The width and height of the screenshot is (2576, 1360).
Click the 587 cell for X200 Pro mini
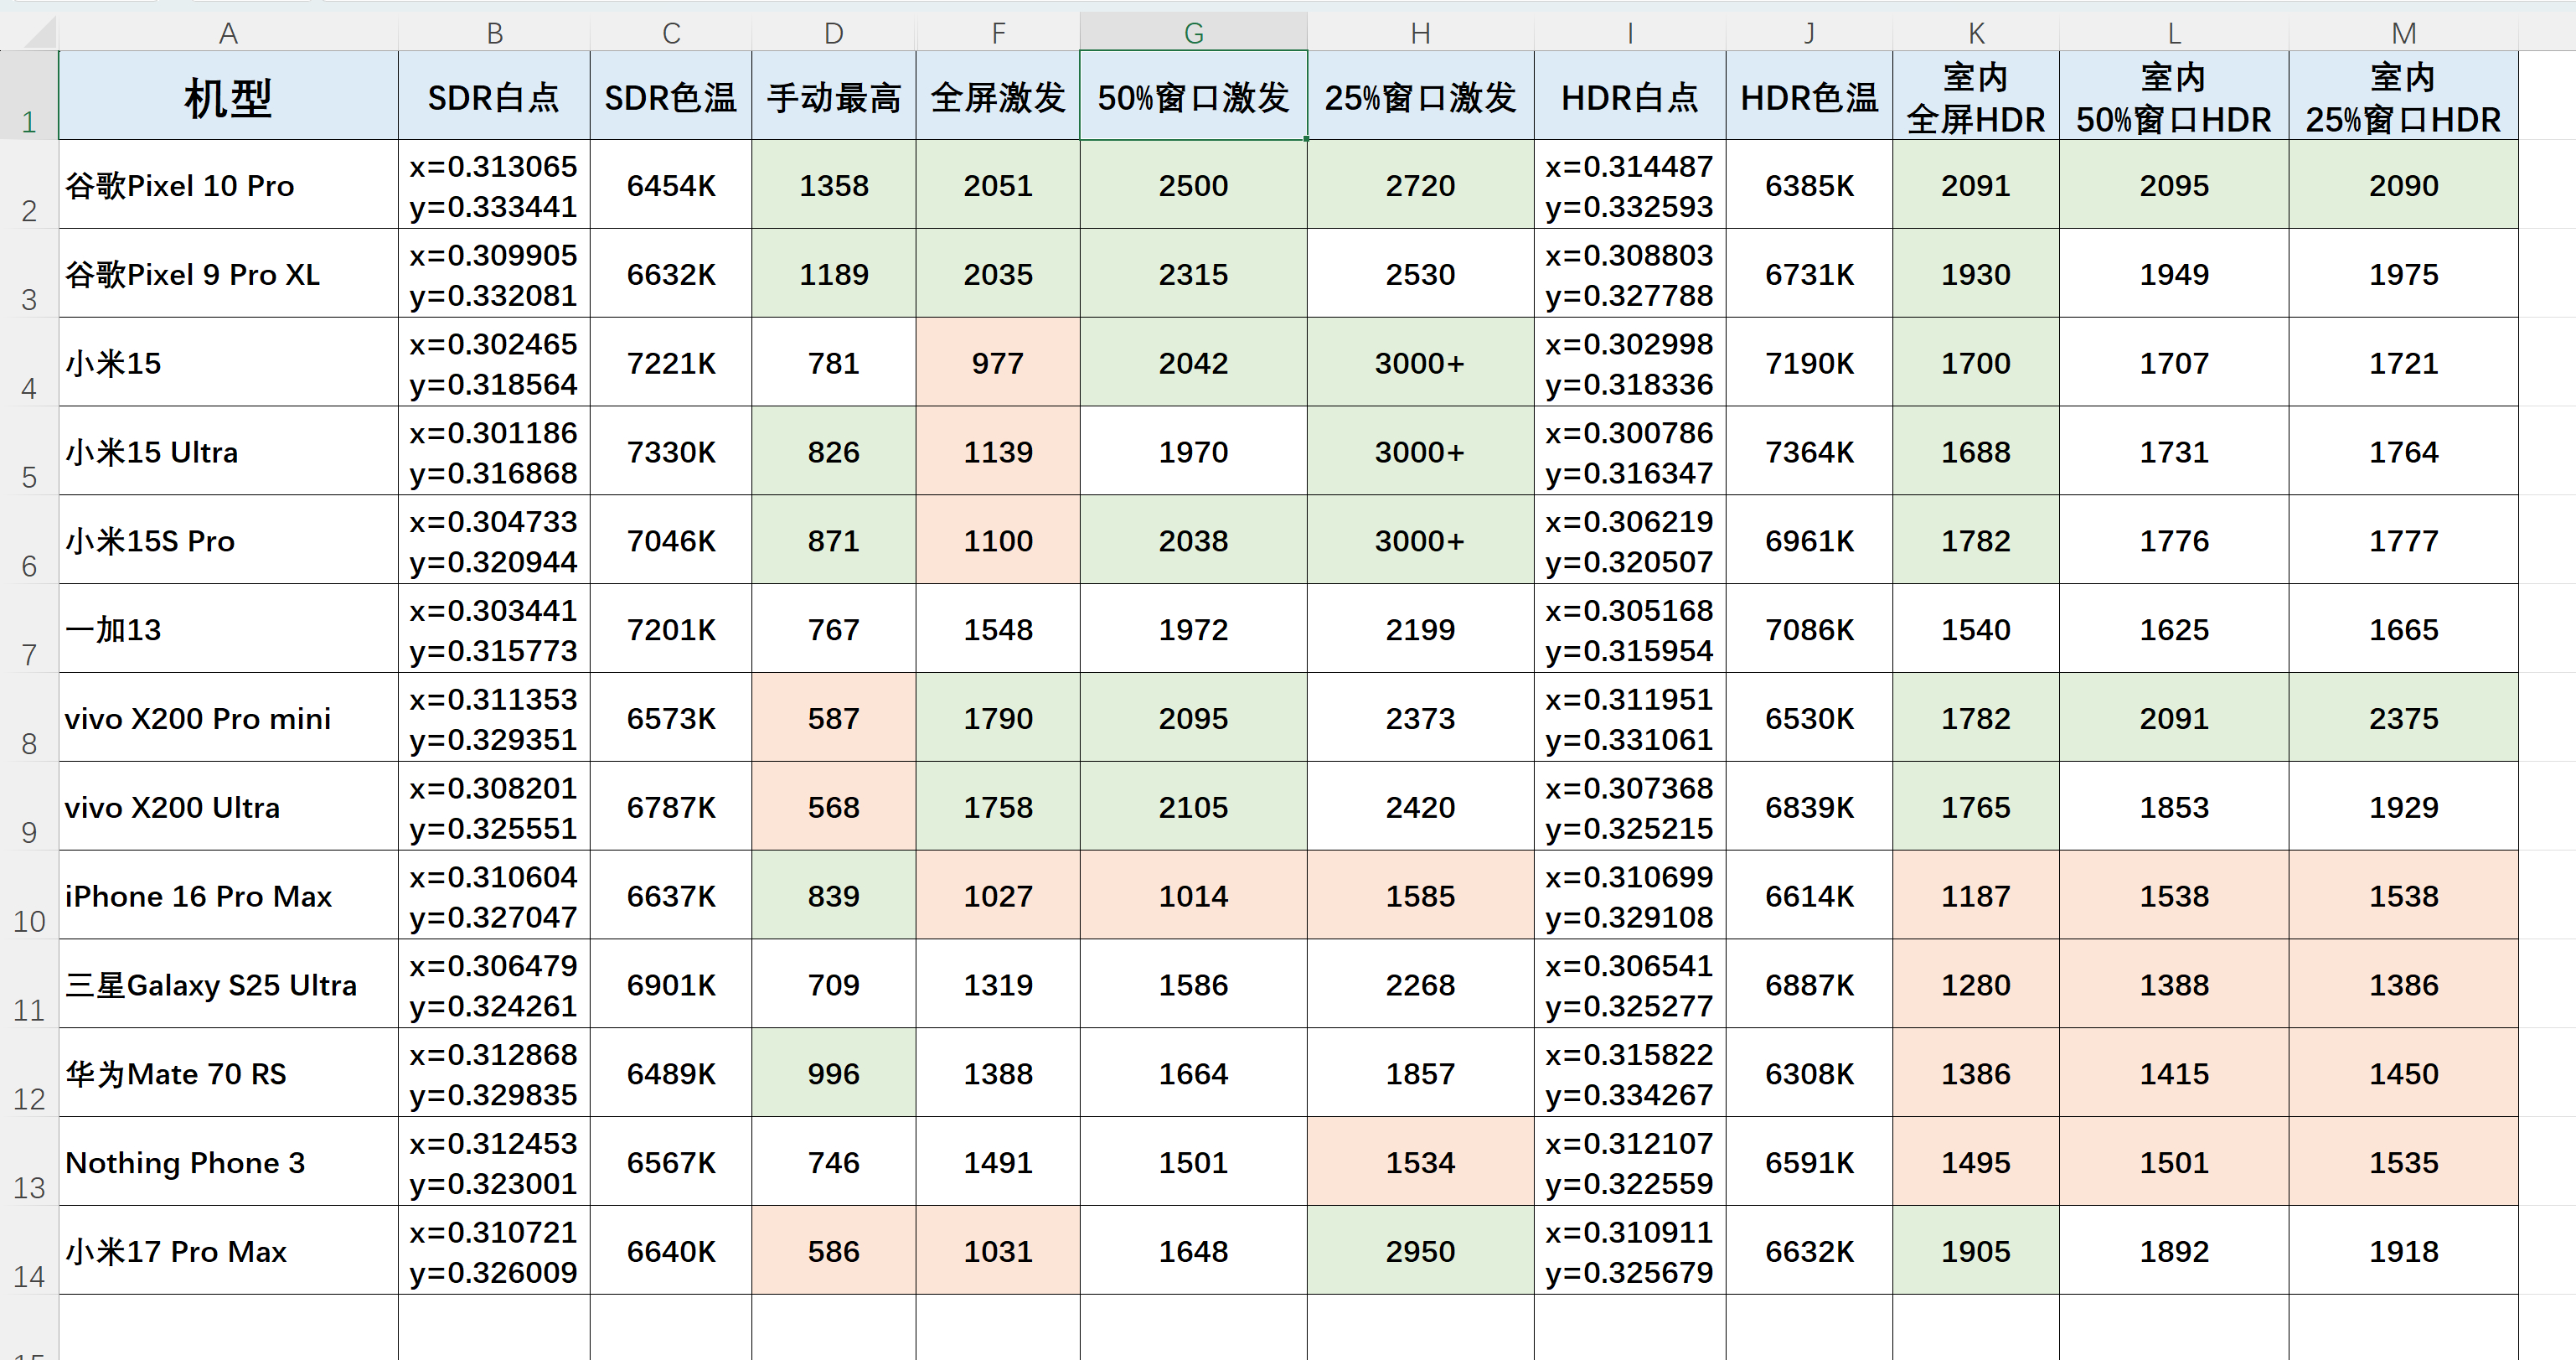click(x=834, y=718)
